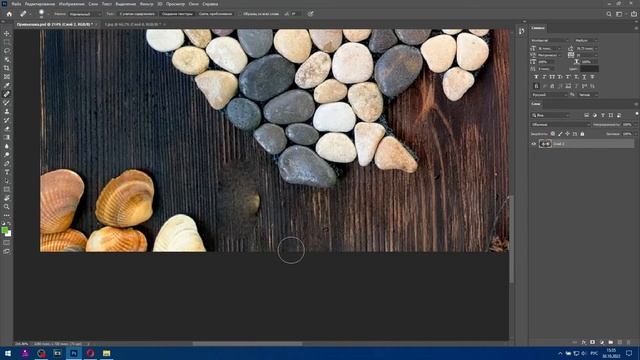Open the Просмотр menu
This screenshot has width=640, height=360.
click(x=176, y=4)
